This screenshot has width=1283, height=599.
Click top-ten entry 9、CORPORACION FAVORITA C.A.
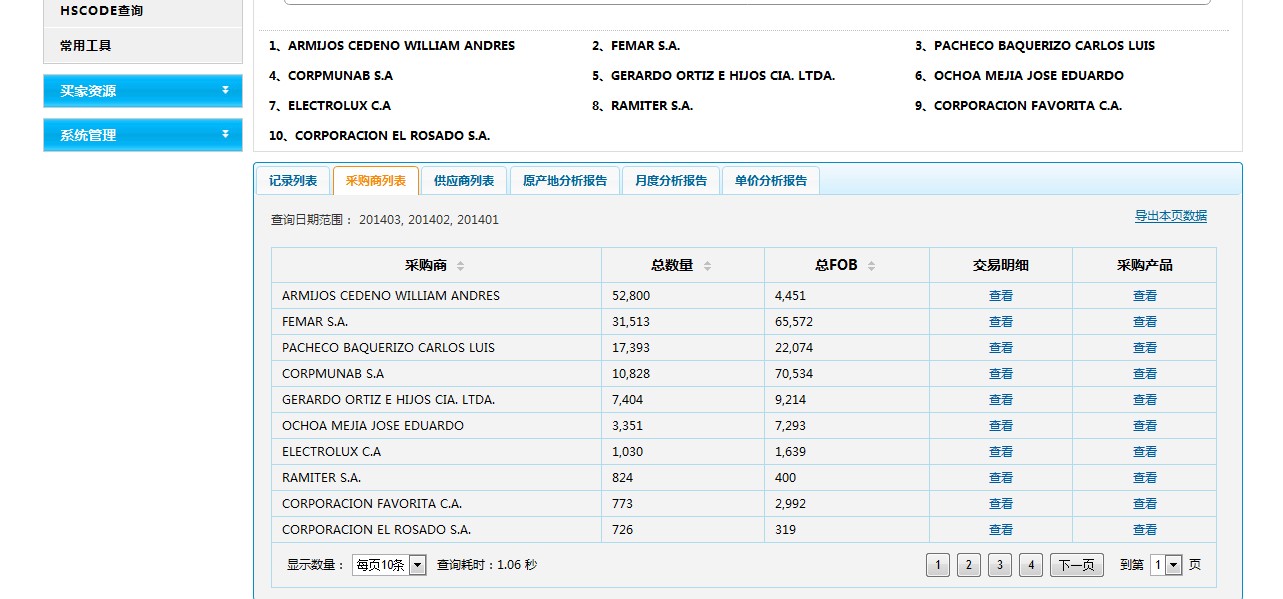click(x=1018, y=106)
